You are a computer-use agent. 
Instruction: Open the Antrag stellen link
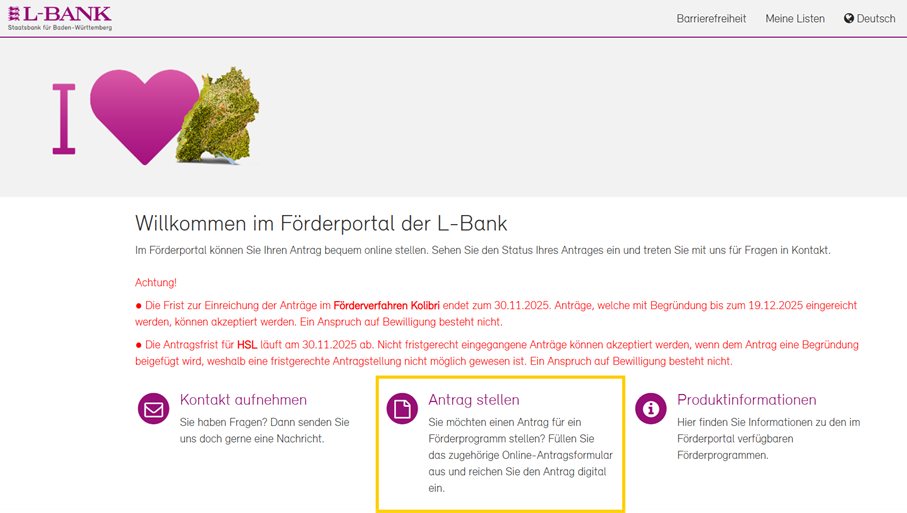pos(474,400)
